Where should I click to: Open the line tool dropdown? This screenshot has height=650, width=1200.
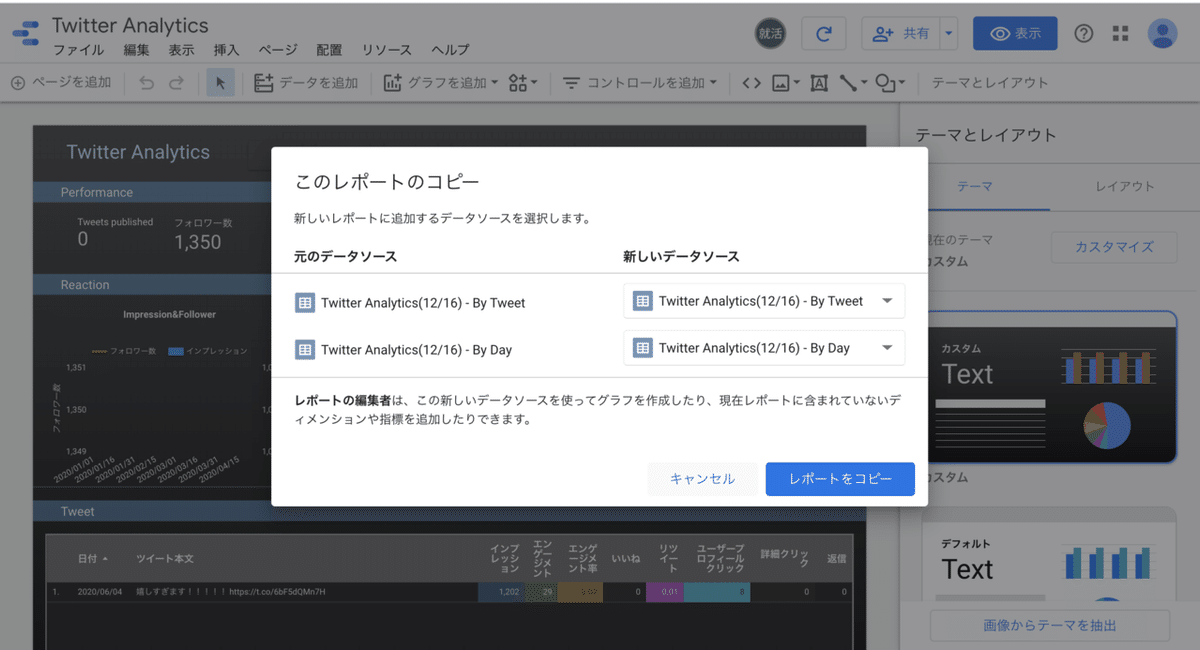tap(853, 83)
